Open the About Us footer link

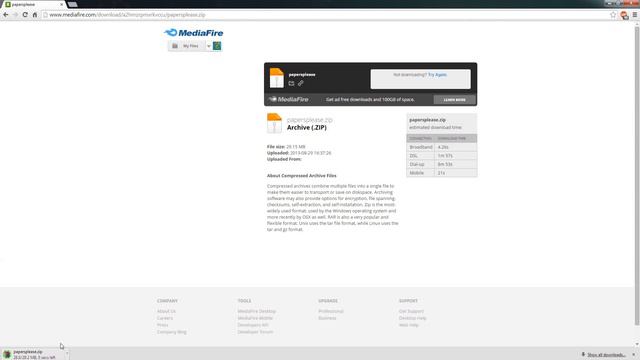pos(166,311)
